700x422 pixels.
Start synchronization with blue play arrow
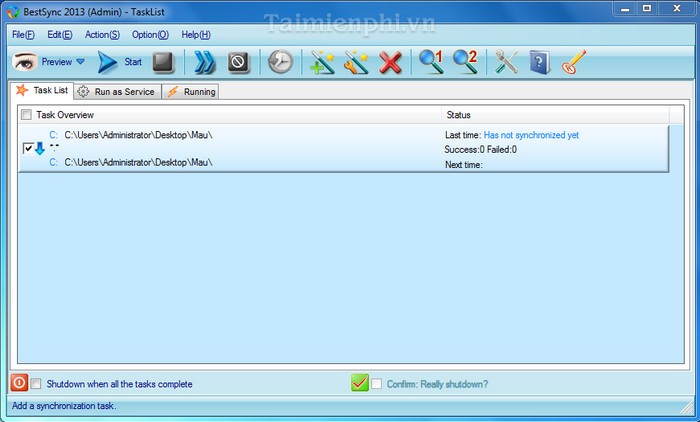coord(107,62)
